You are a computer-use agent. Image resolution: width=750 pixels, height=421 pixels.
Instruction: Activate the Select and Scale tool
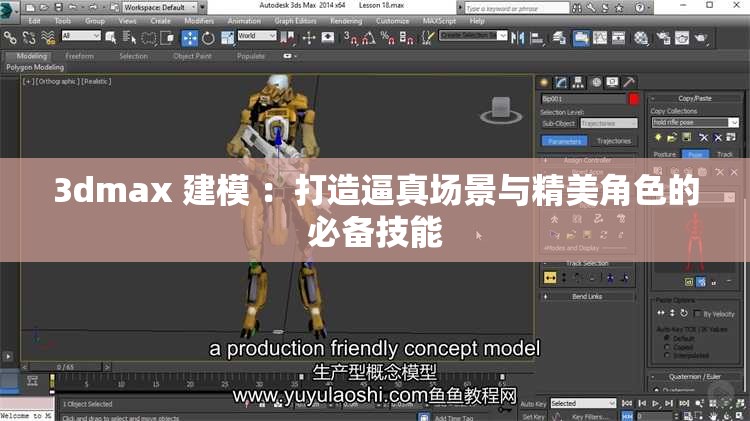coord(228,38)
